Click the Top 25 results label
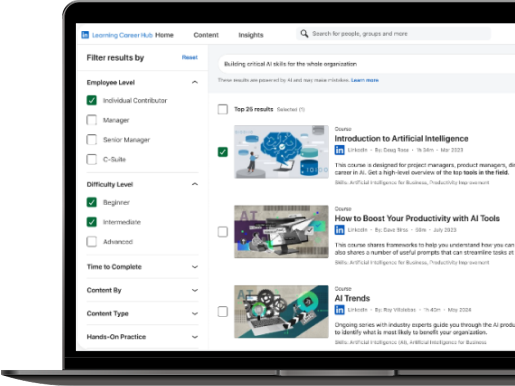 tap(254, 109)
